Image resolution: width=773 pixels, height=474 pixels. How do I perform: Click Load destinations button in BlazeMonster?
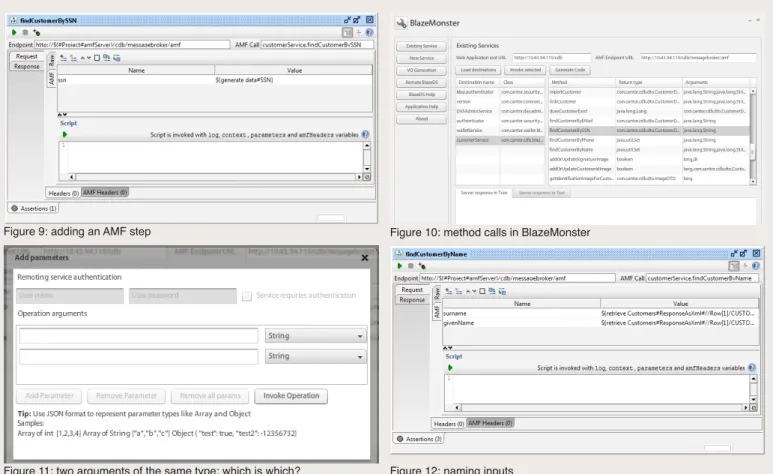tap(478, 70)
